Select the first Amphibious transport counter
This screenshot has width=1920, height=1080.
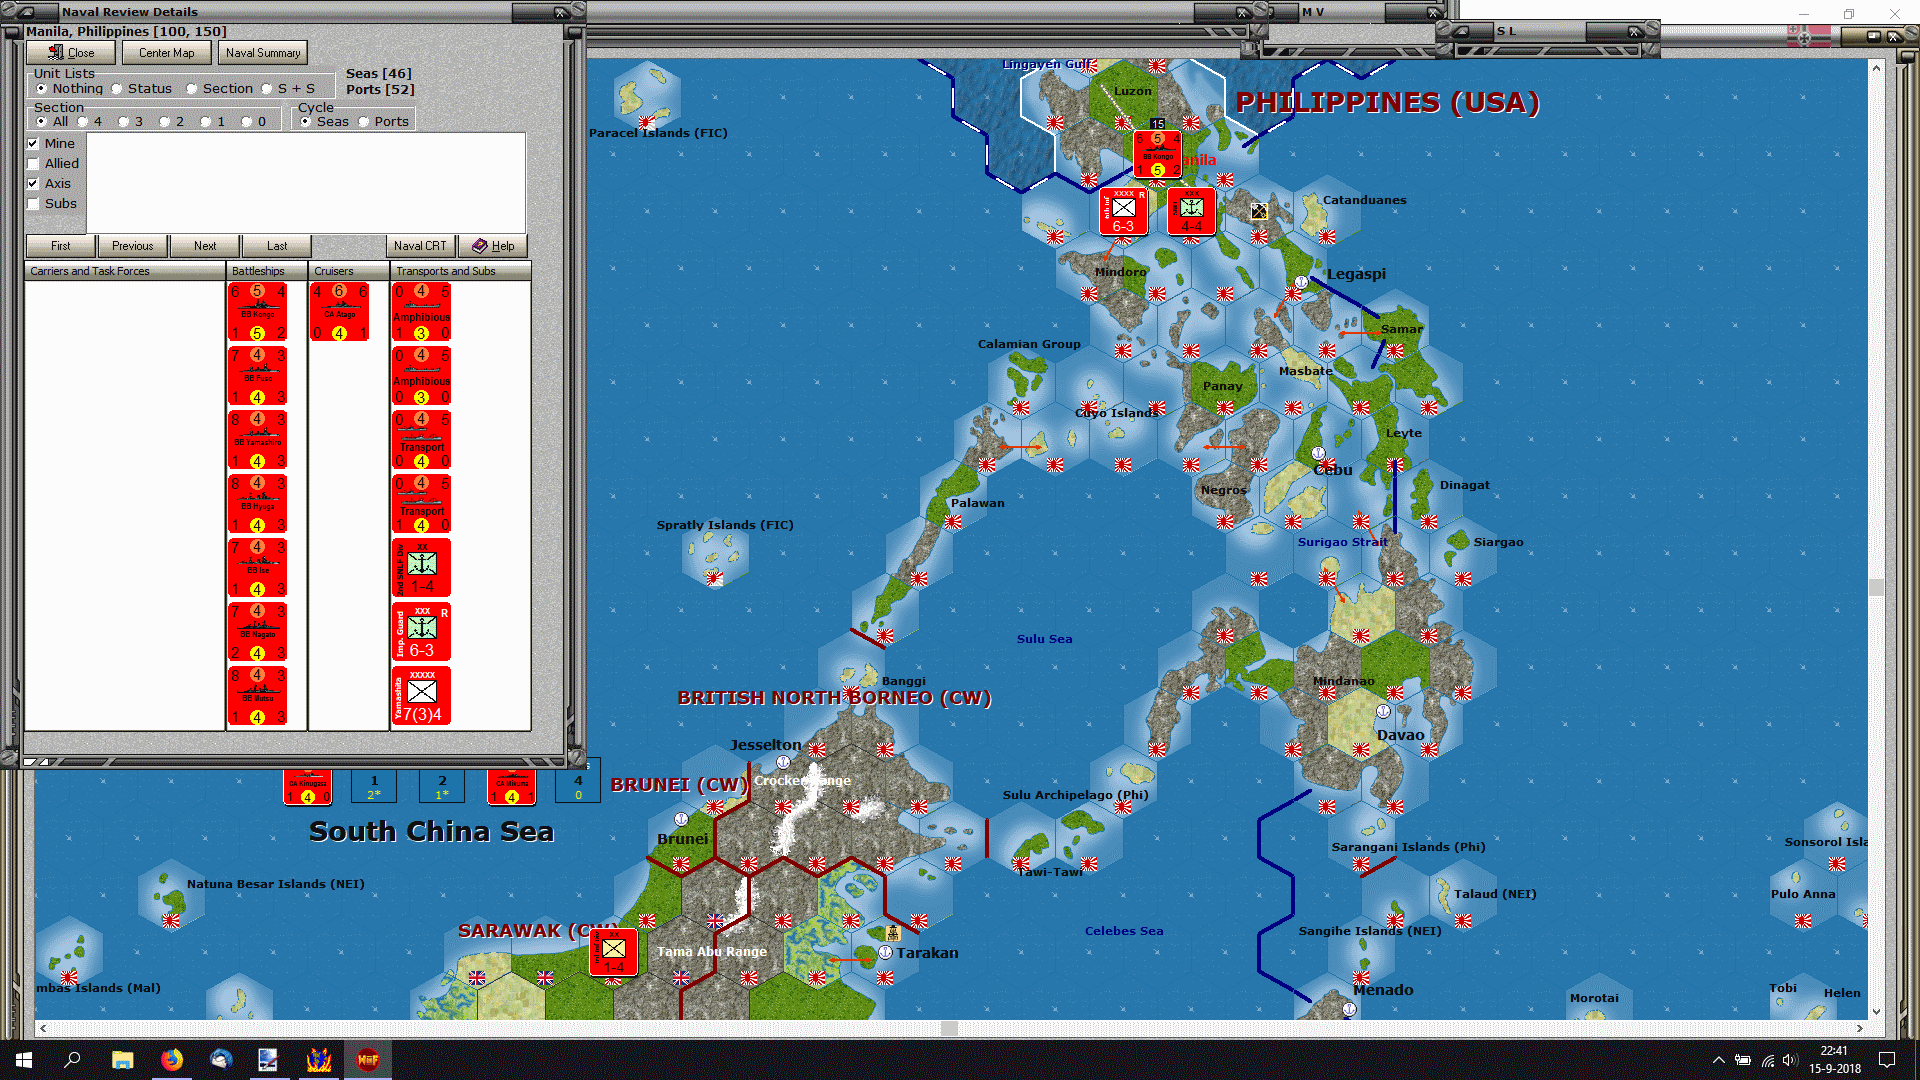421,312
